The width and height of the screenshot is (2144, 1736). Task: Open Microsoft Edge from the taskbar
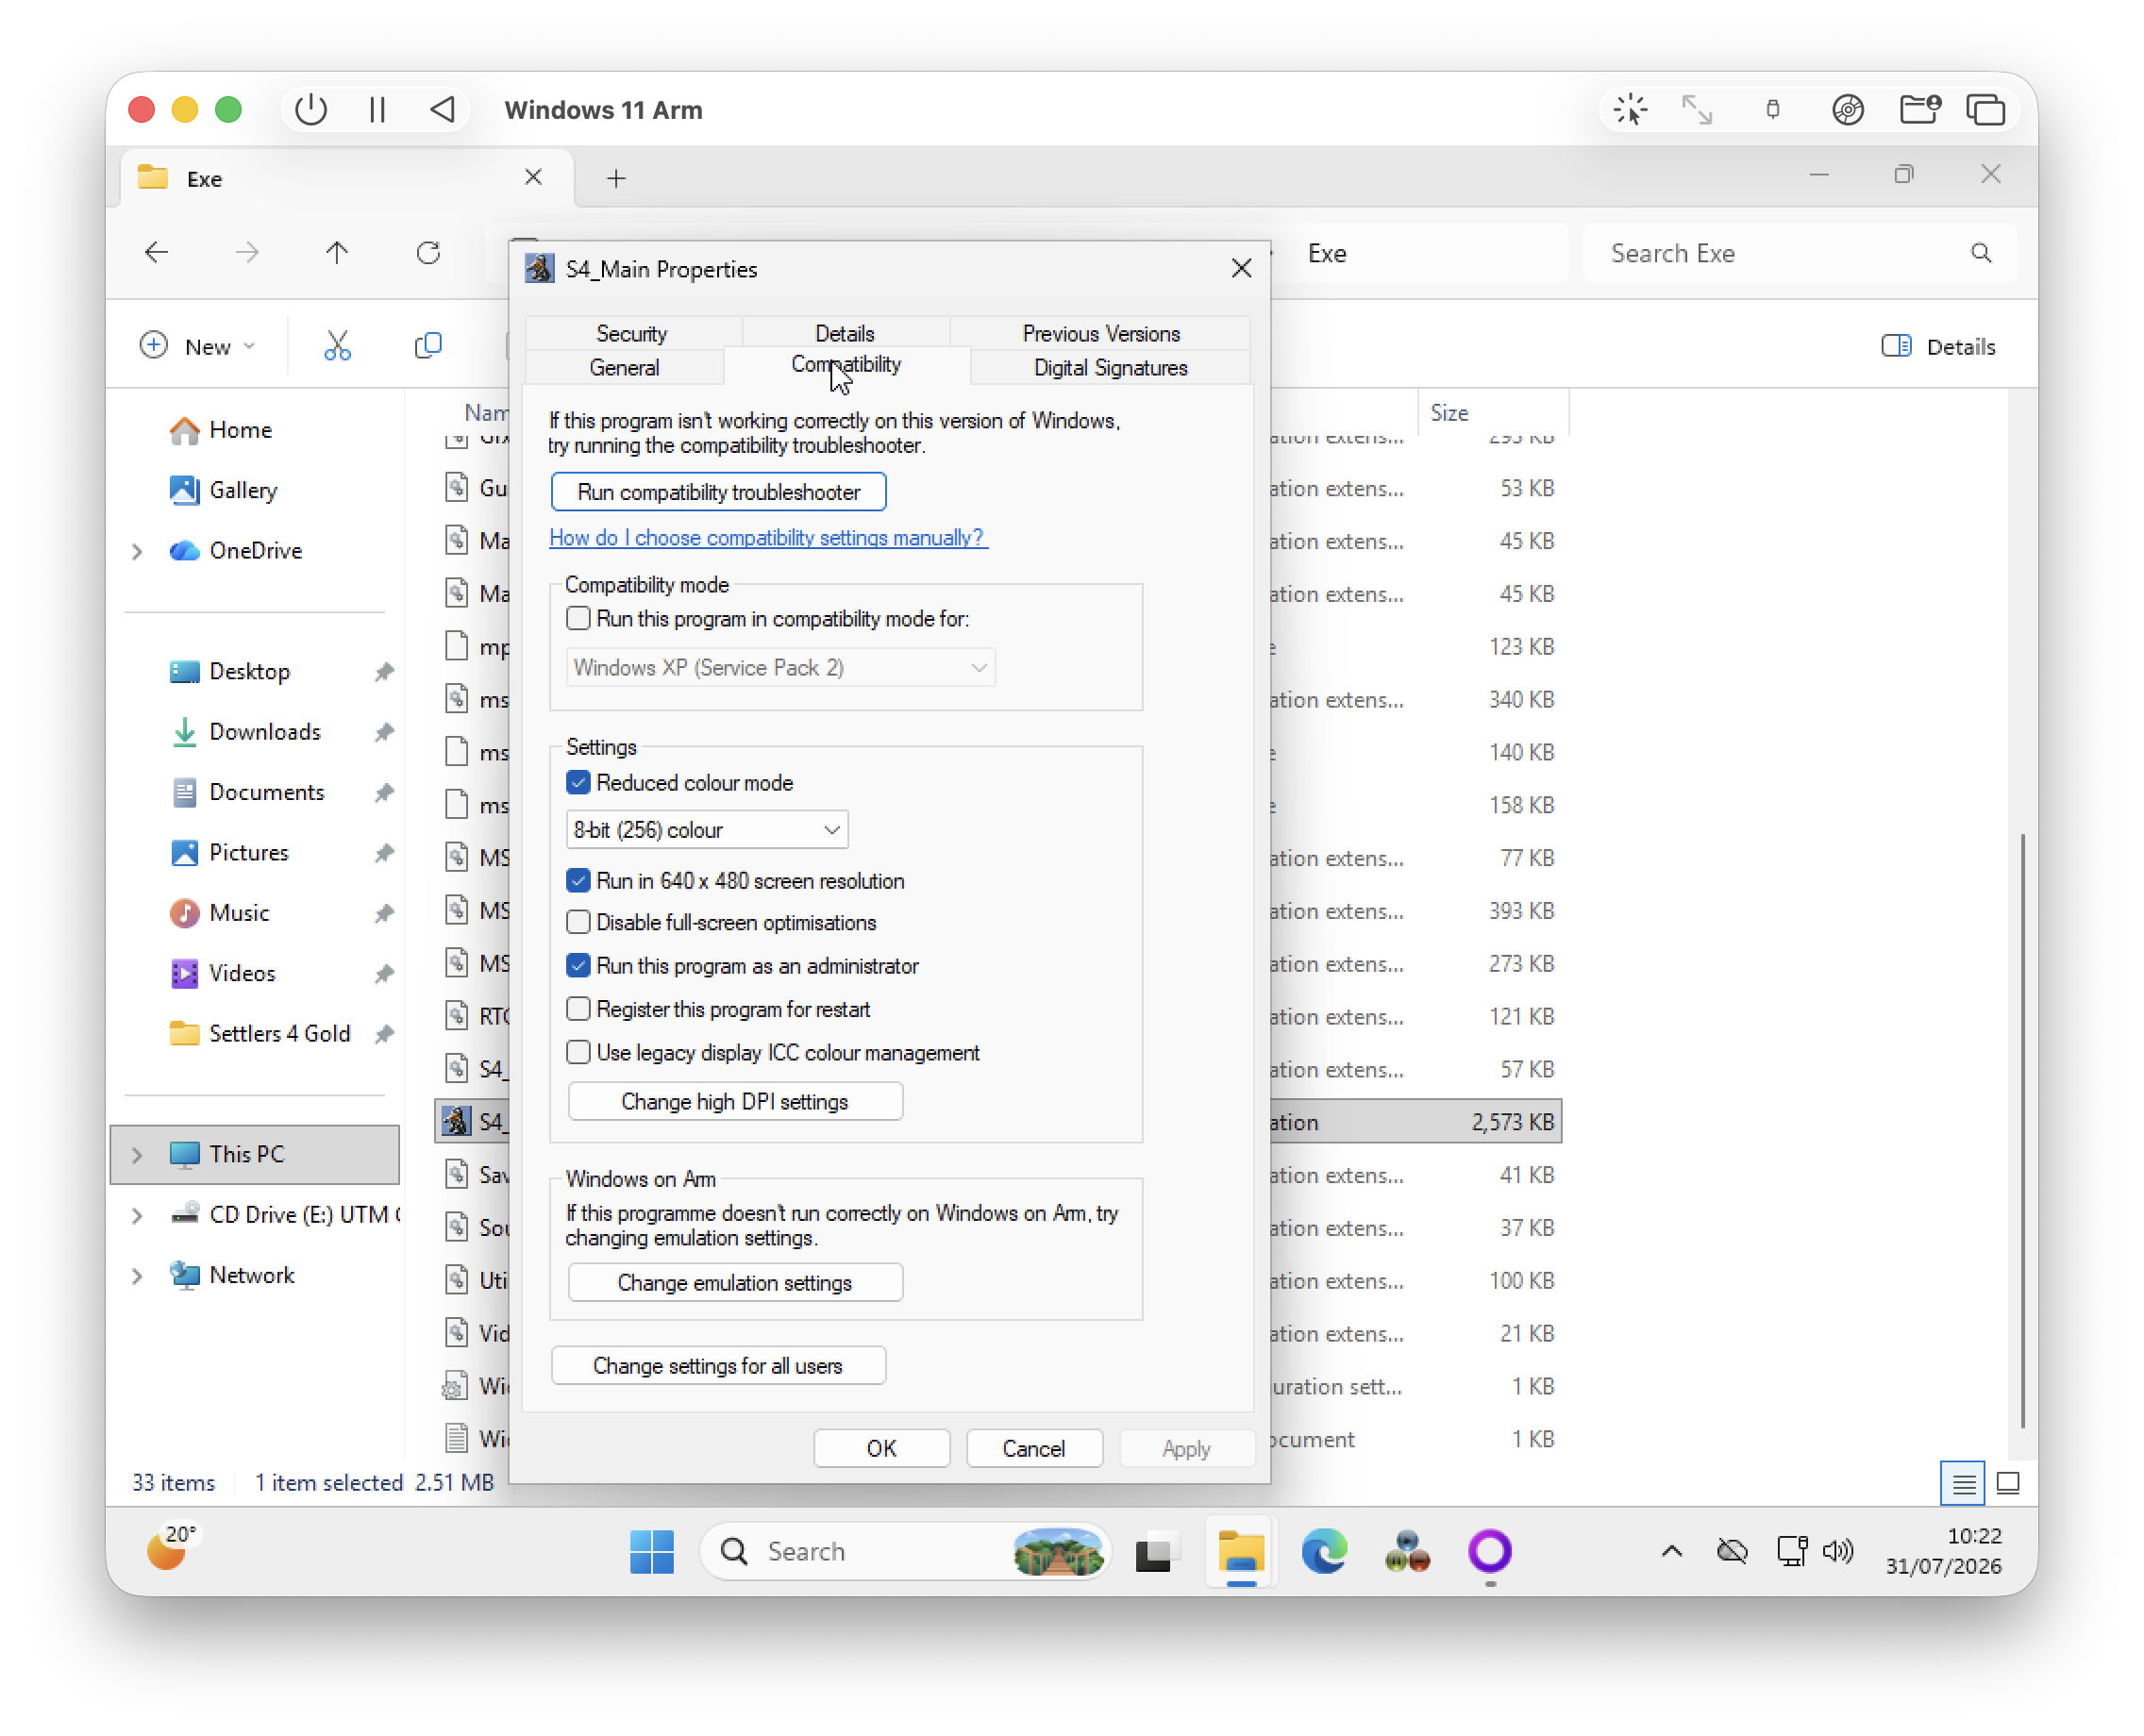[1323, 1551]
